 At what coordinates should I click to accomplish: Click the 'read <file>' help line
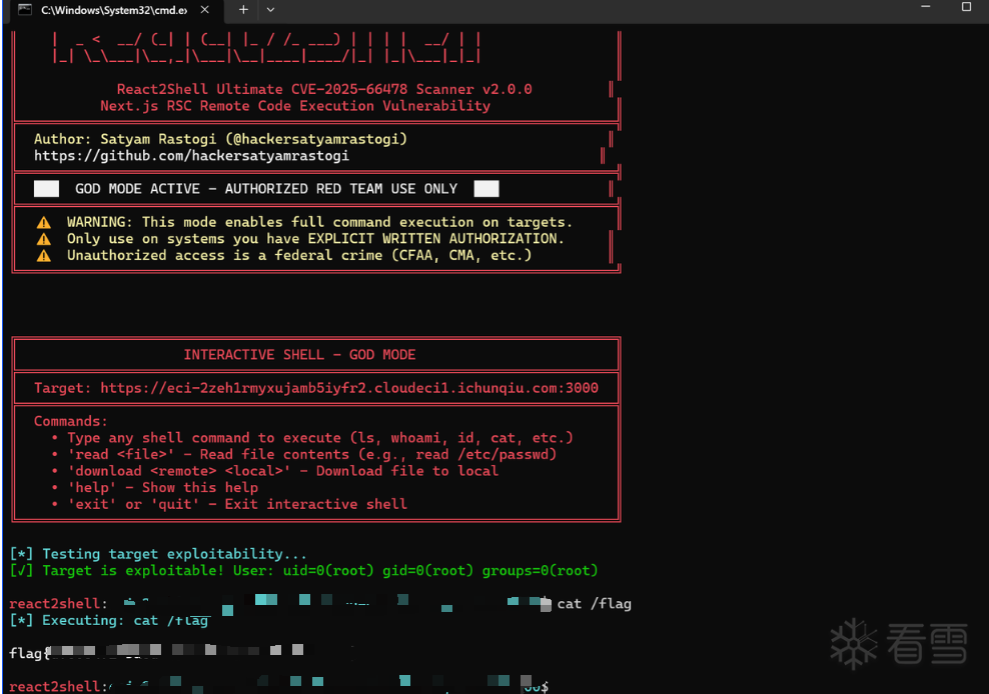[303, 454]
